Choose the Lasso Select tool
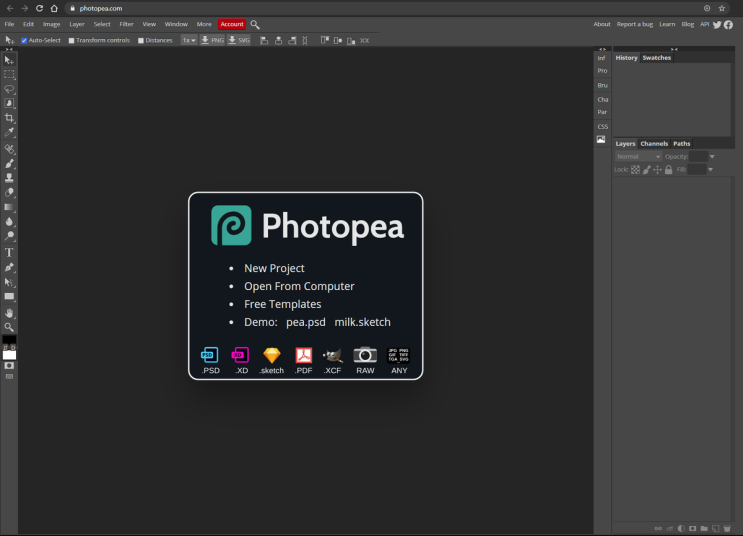743x536 pixels. (x=9, y=89)
